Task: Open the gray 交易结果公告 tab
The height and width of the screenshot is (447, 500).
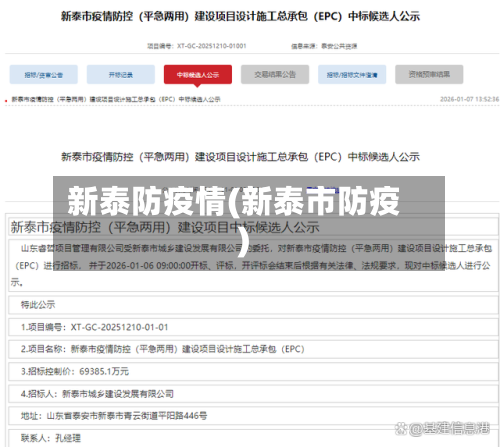Action: 275,74
